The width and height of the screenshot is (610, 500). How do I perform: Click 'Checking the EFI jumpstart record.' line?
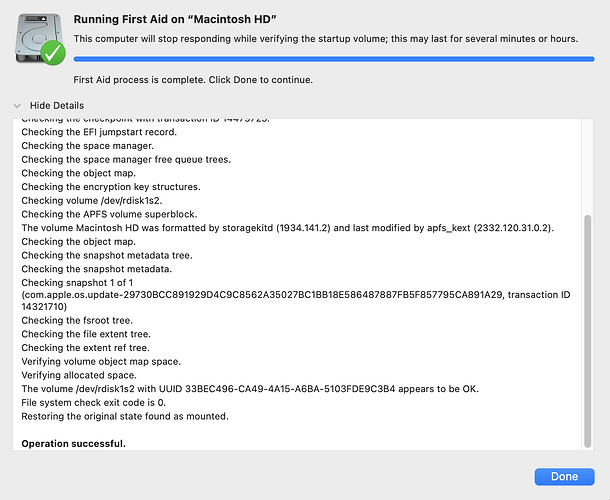(99, 132)
